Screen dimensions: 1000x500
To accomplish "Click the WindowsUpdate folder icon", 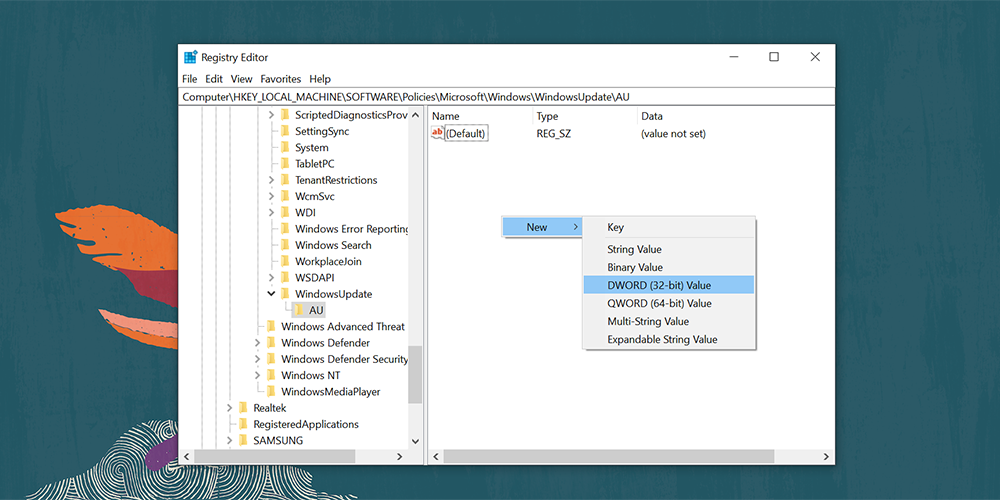I will [285, 294].
